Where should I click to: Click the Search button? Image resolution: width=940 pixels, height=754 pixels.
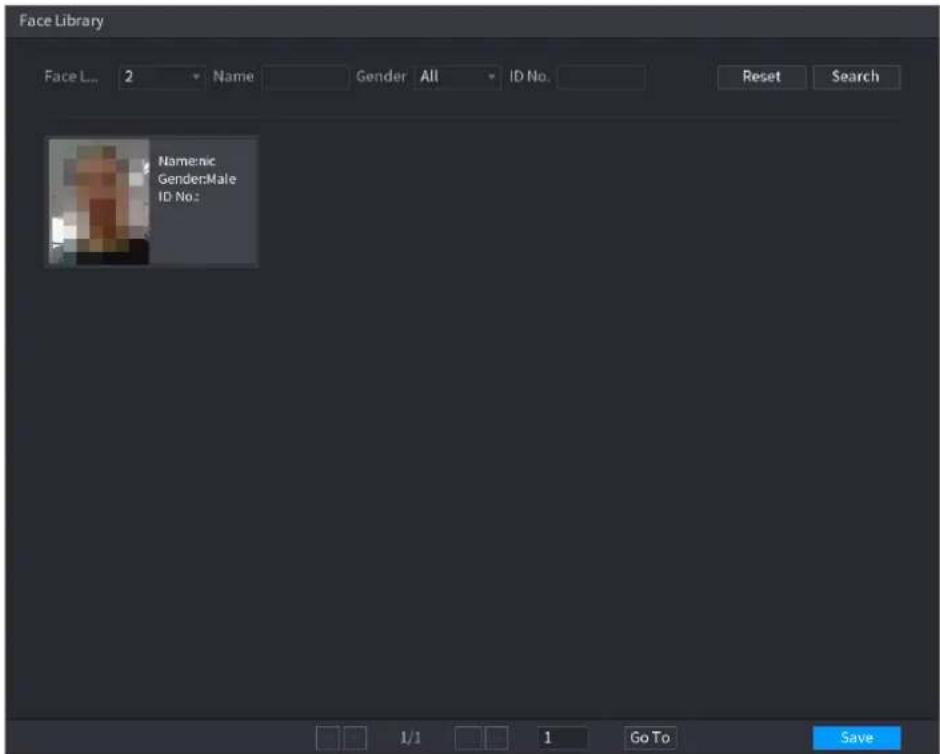tap(856, 77)
